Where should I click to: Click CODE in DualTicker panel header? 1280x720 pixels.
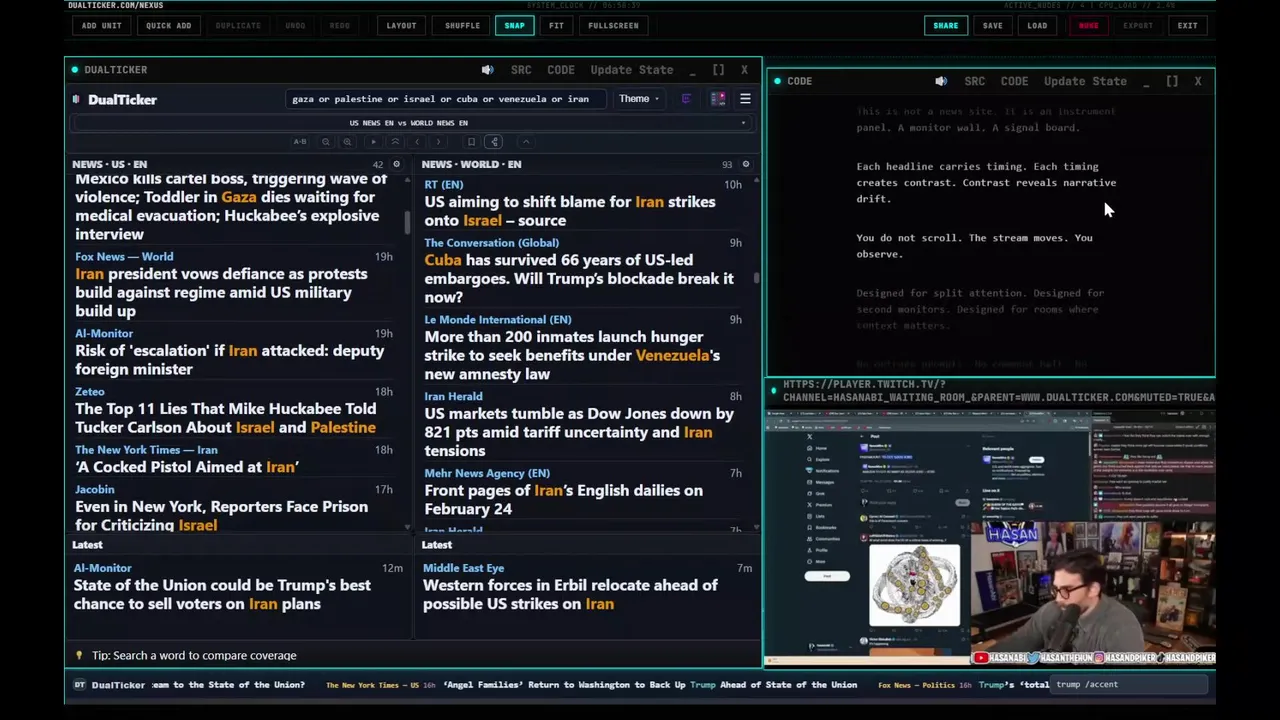tap(561, 70)
